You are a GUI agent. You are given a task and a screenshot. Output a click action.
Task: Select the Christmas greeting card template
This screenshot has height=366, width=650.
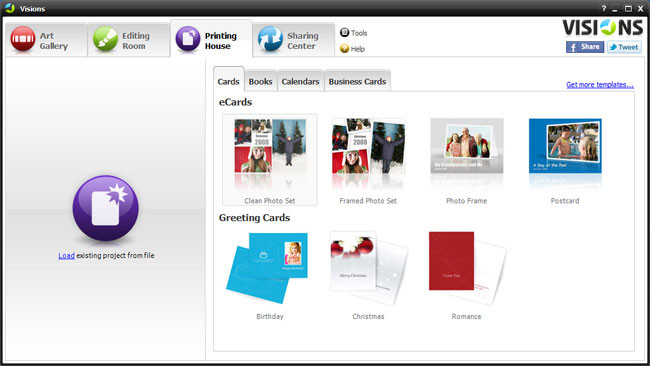[368, 275]
